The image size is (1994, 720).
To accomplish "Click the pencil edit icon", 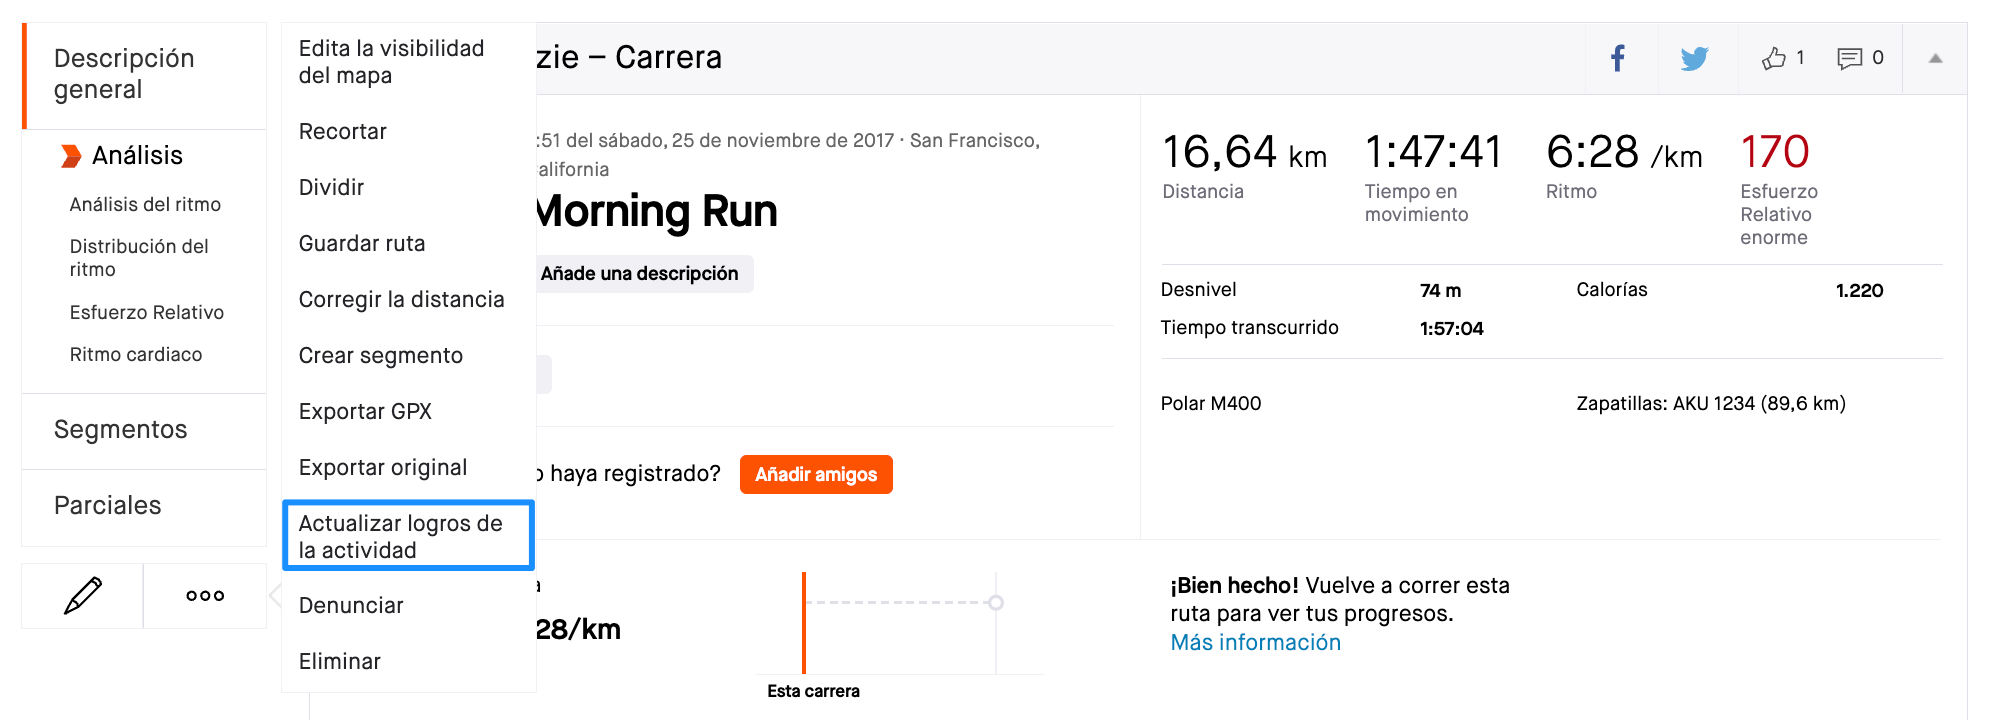I will [83, 595].
